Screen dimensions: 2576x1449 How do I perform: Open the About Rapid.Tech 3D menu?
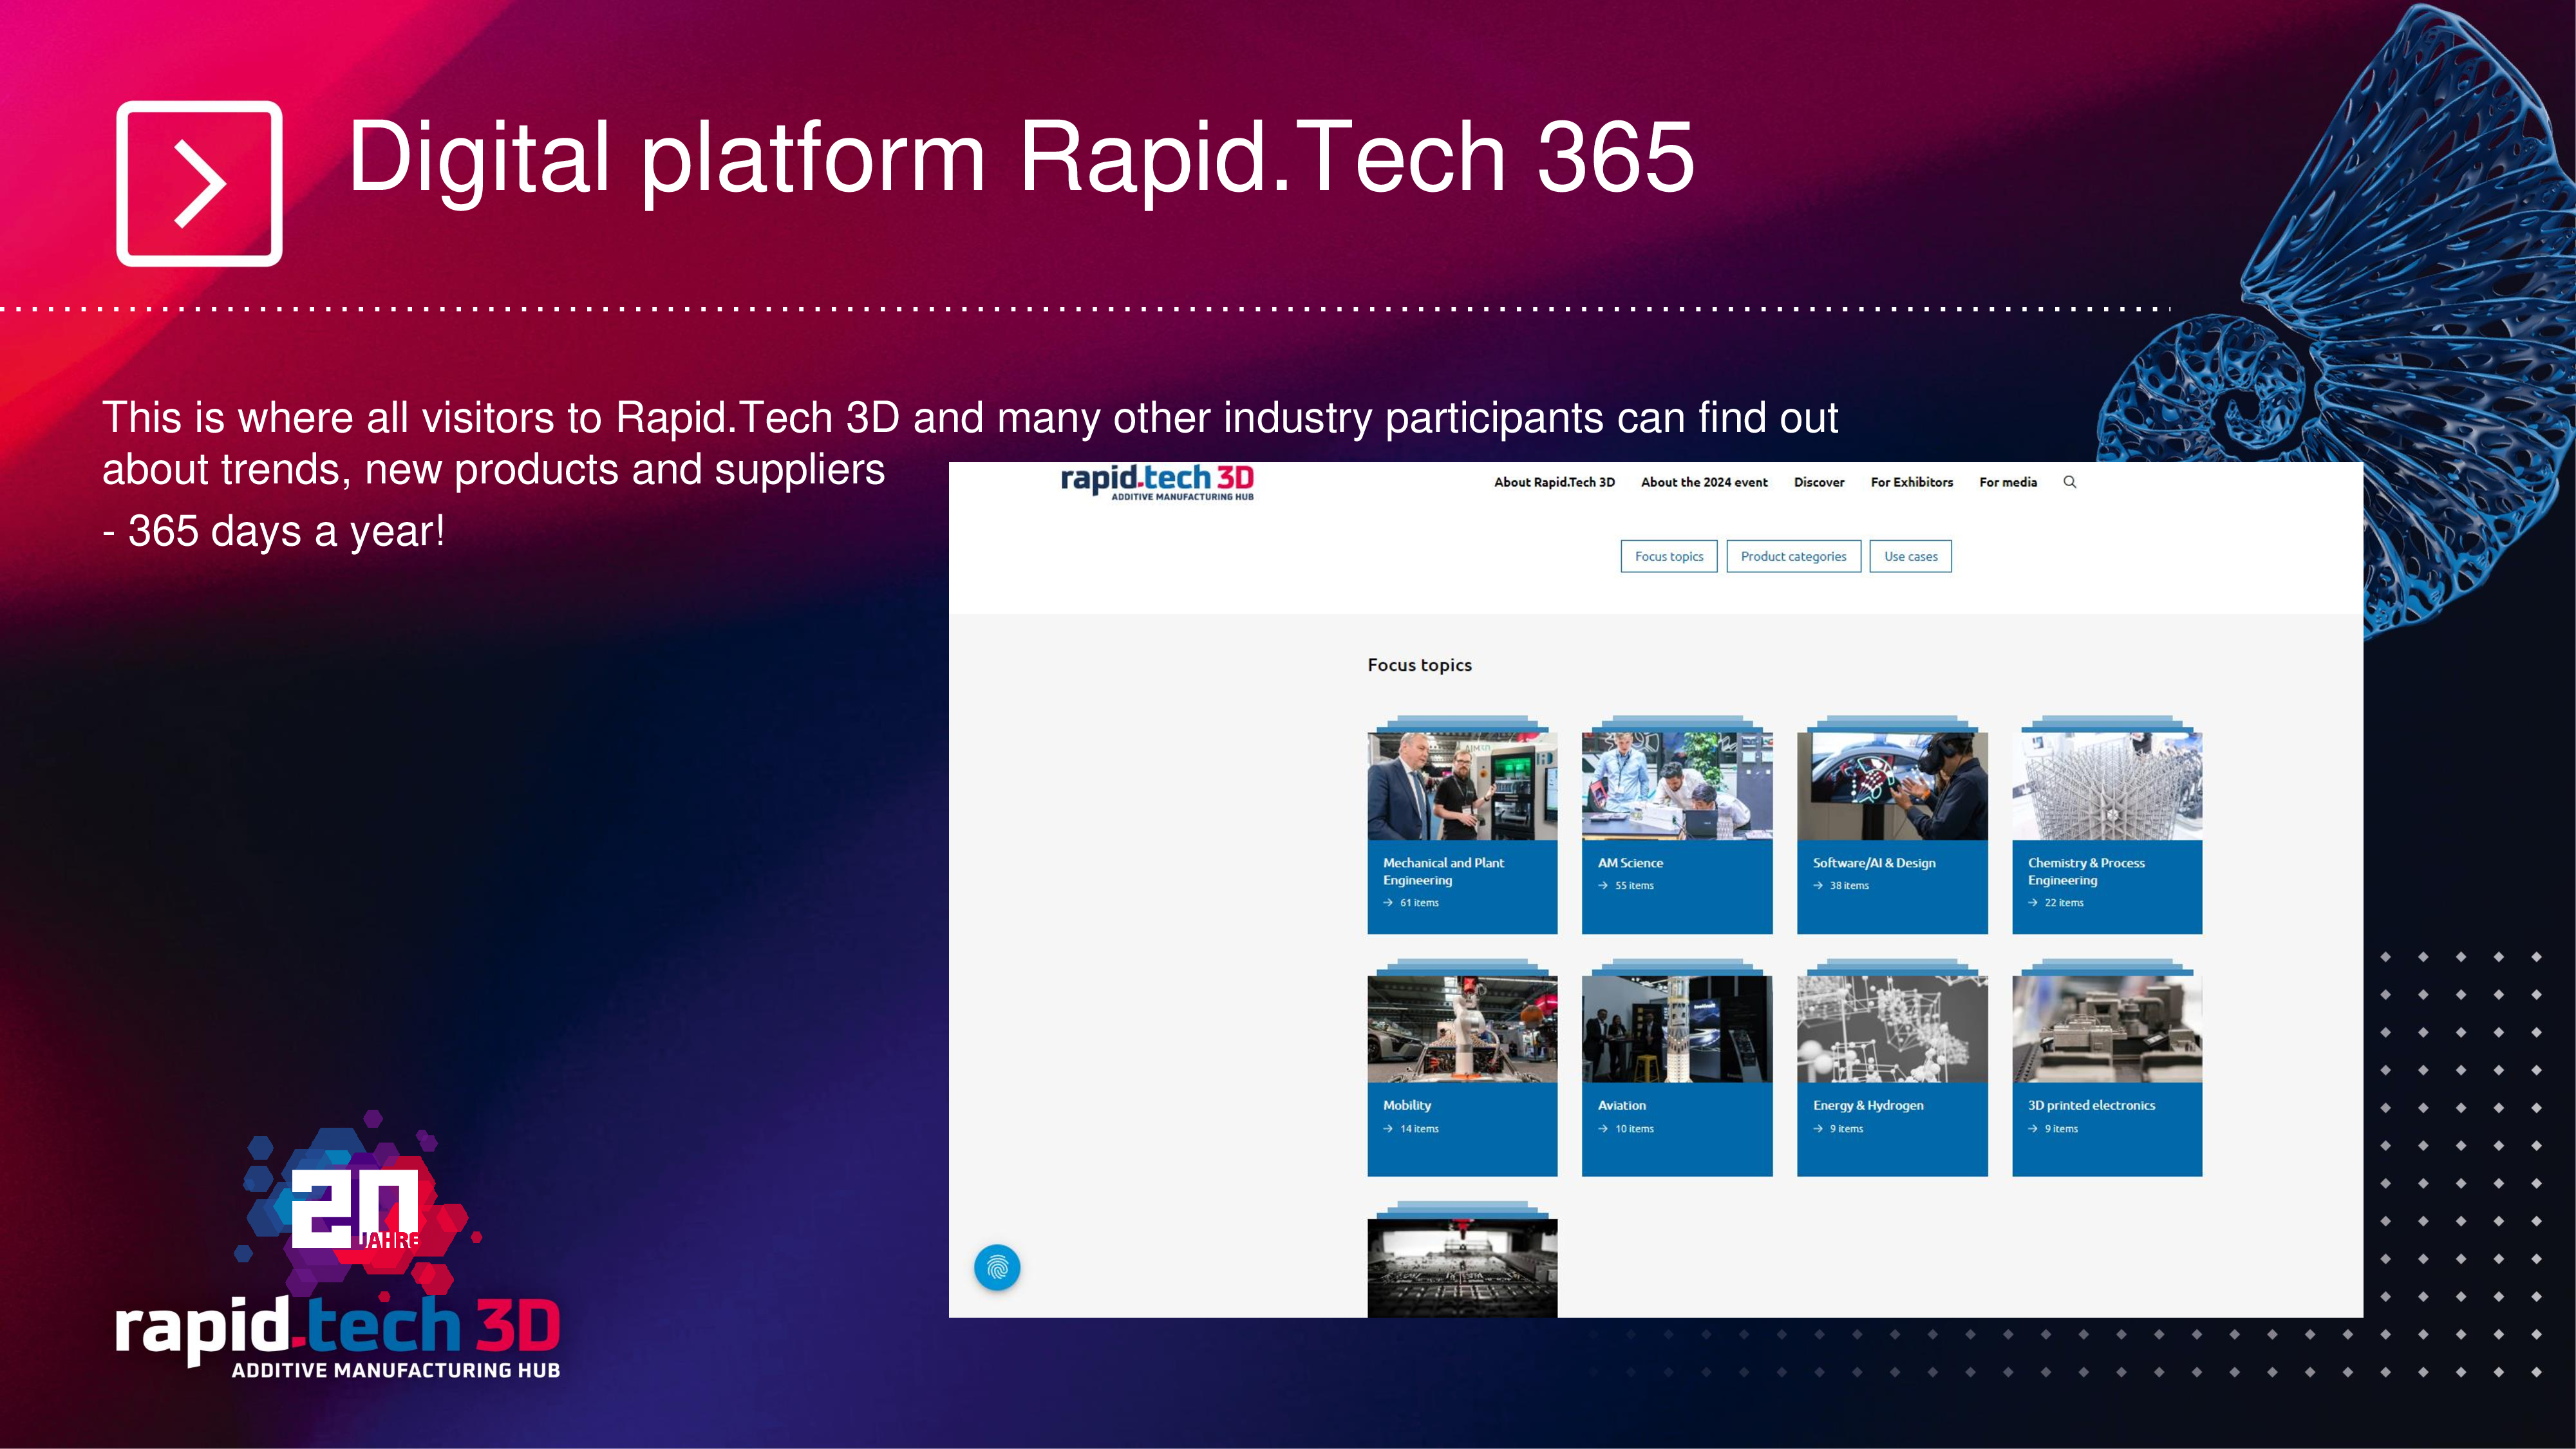(1554, 482)
